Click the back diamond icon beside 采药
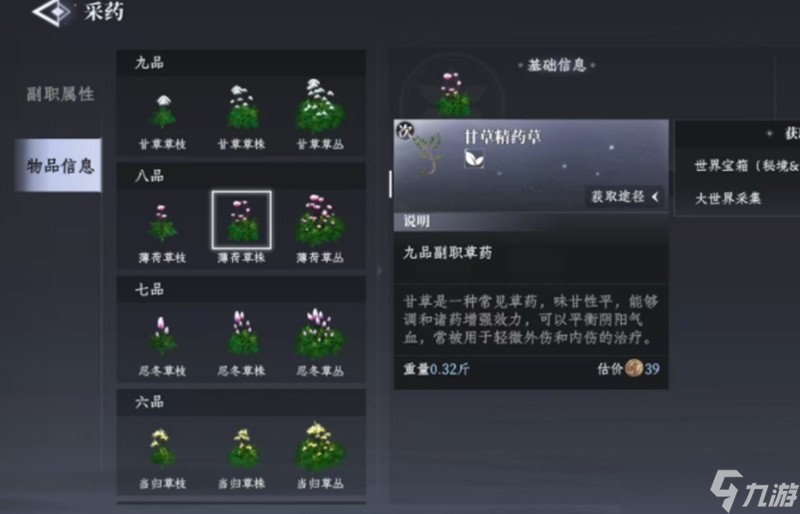This screenshot has height=514, width=800. coord(53,12)
